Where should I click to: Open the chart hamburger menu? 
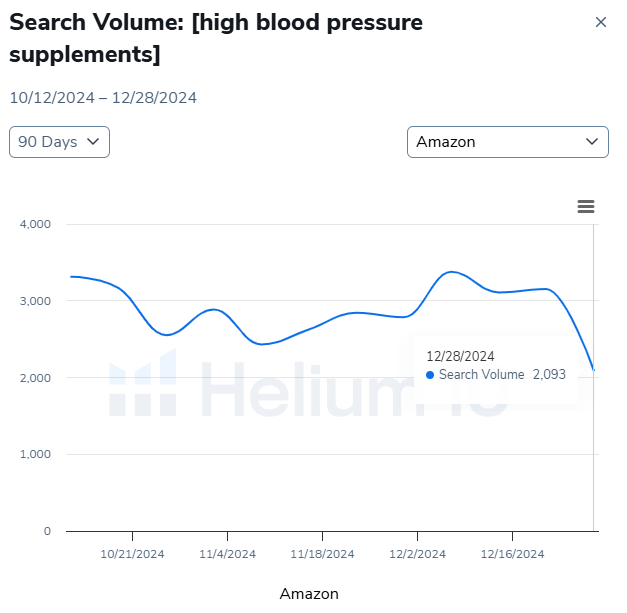coord(586,206)
